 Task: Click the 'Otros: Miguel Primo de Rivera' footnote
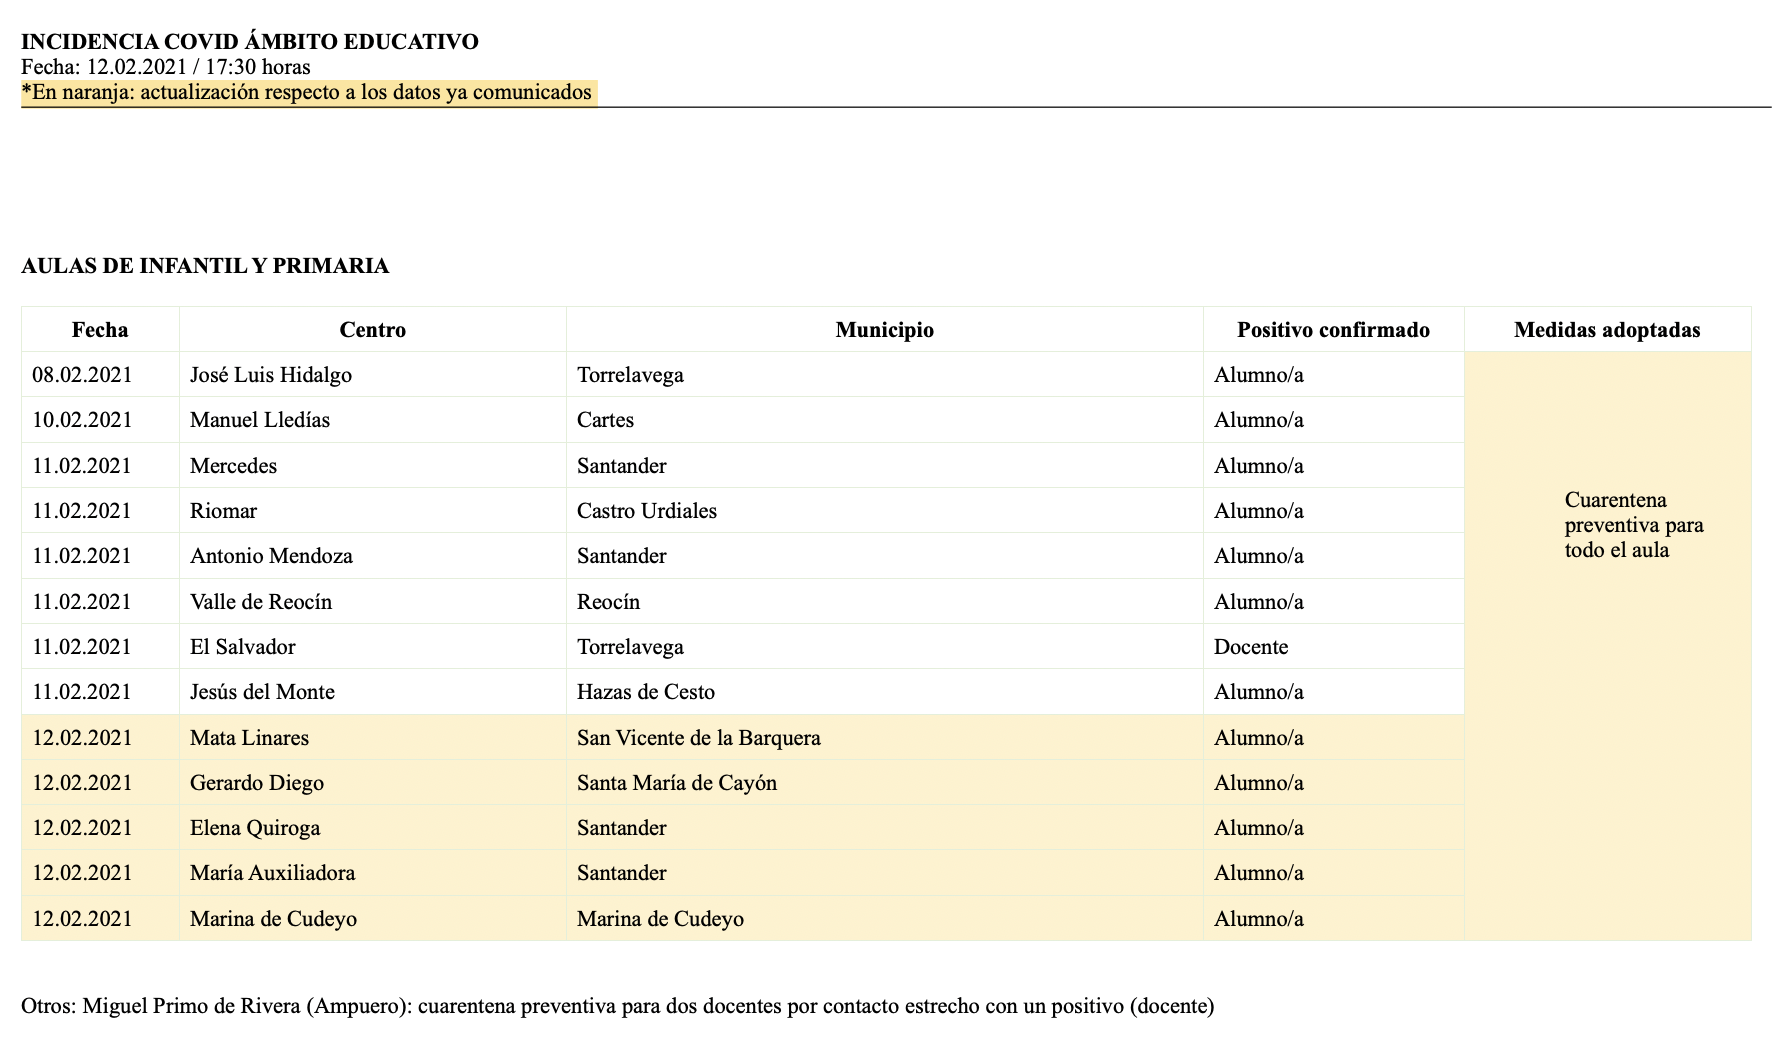[617, 1006]
